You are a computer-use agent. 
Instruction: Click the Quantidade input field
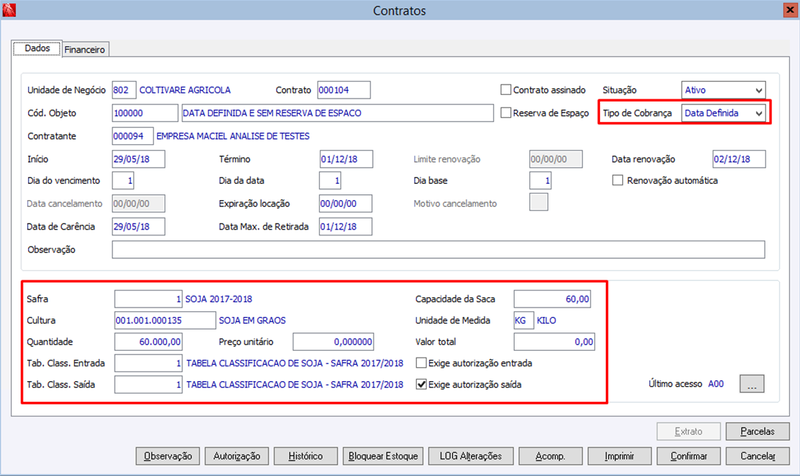click(x=148, y=342)
